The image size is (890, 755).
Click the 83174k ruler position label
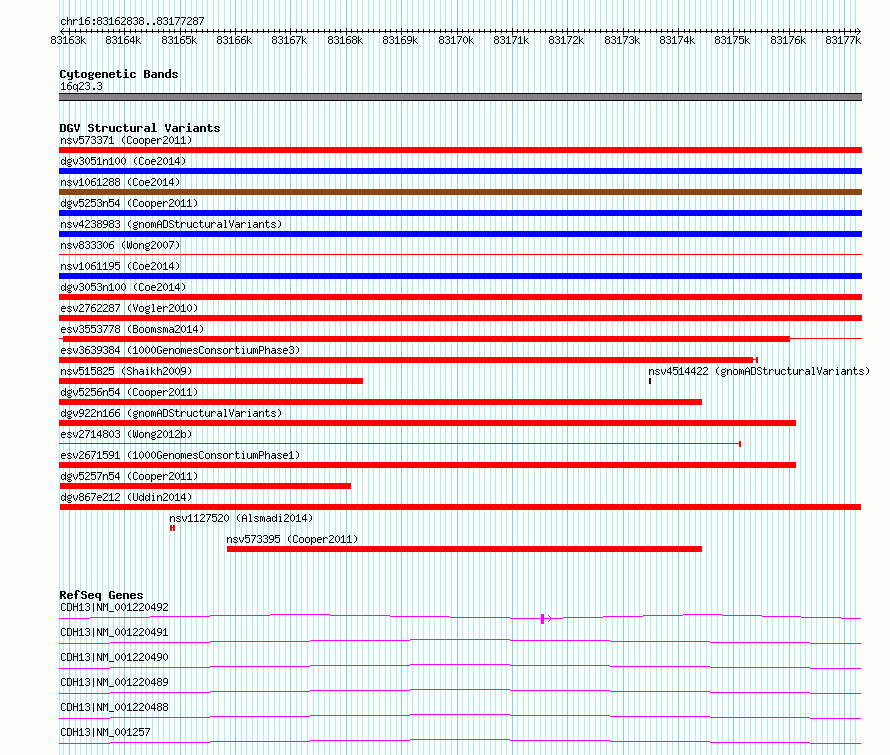tap(677, 40)
